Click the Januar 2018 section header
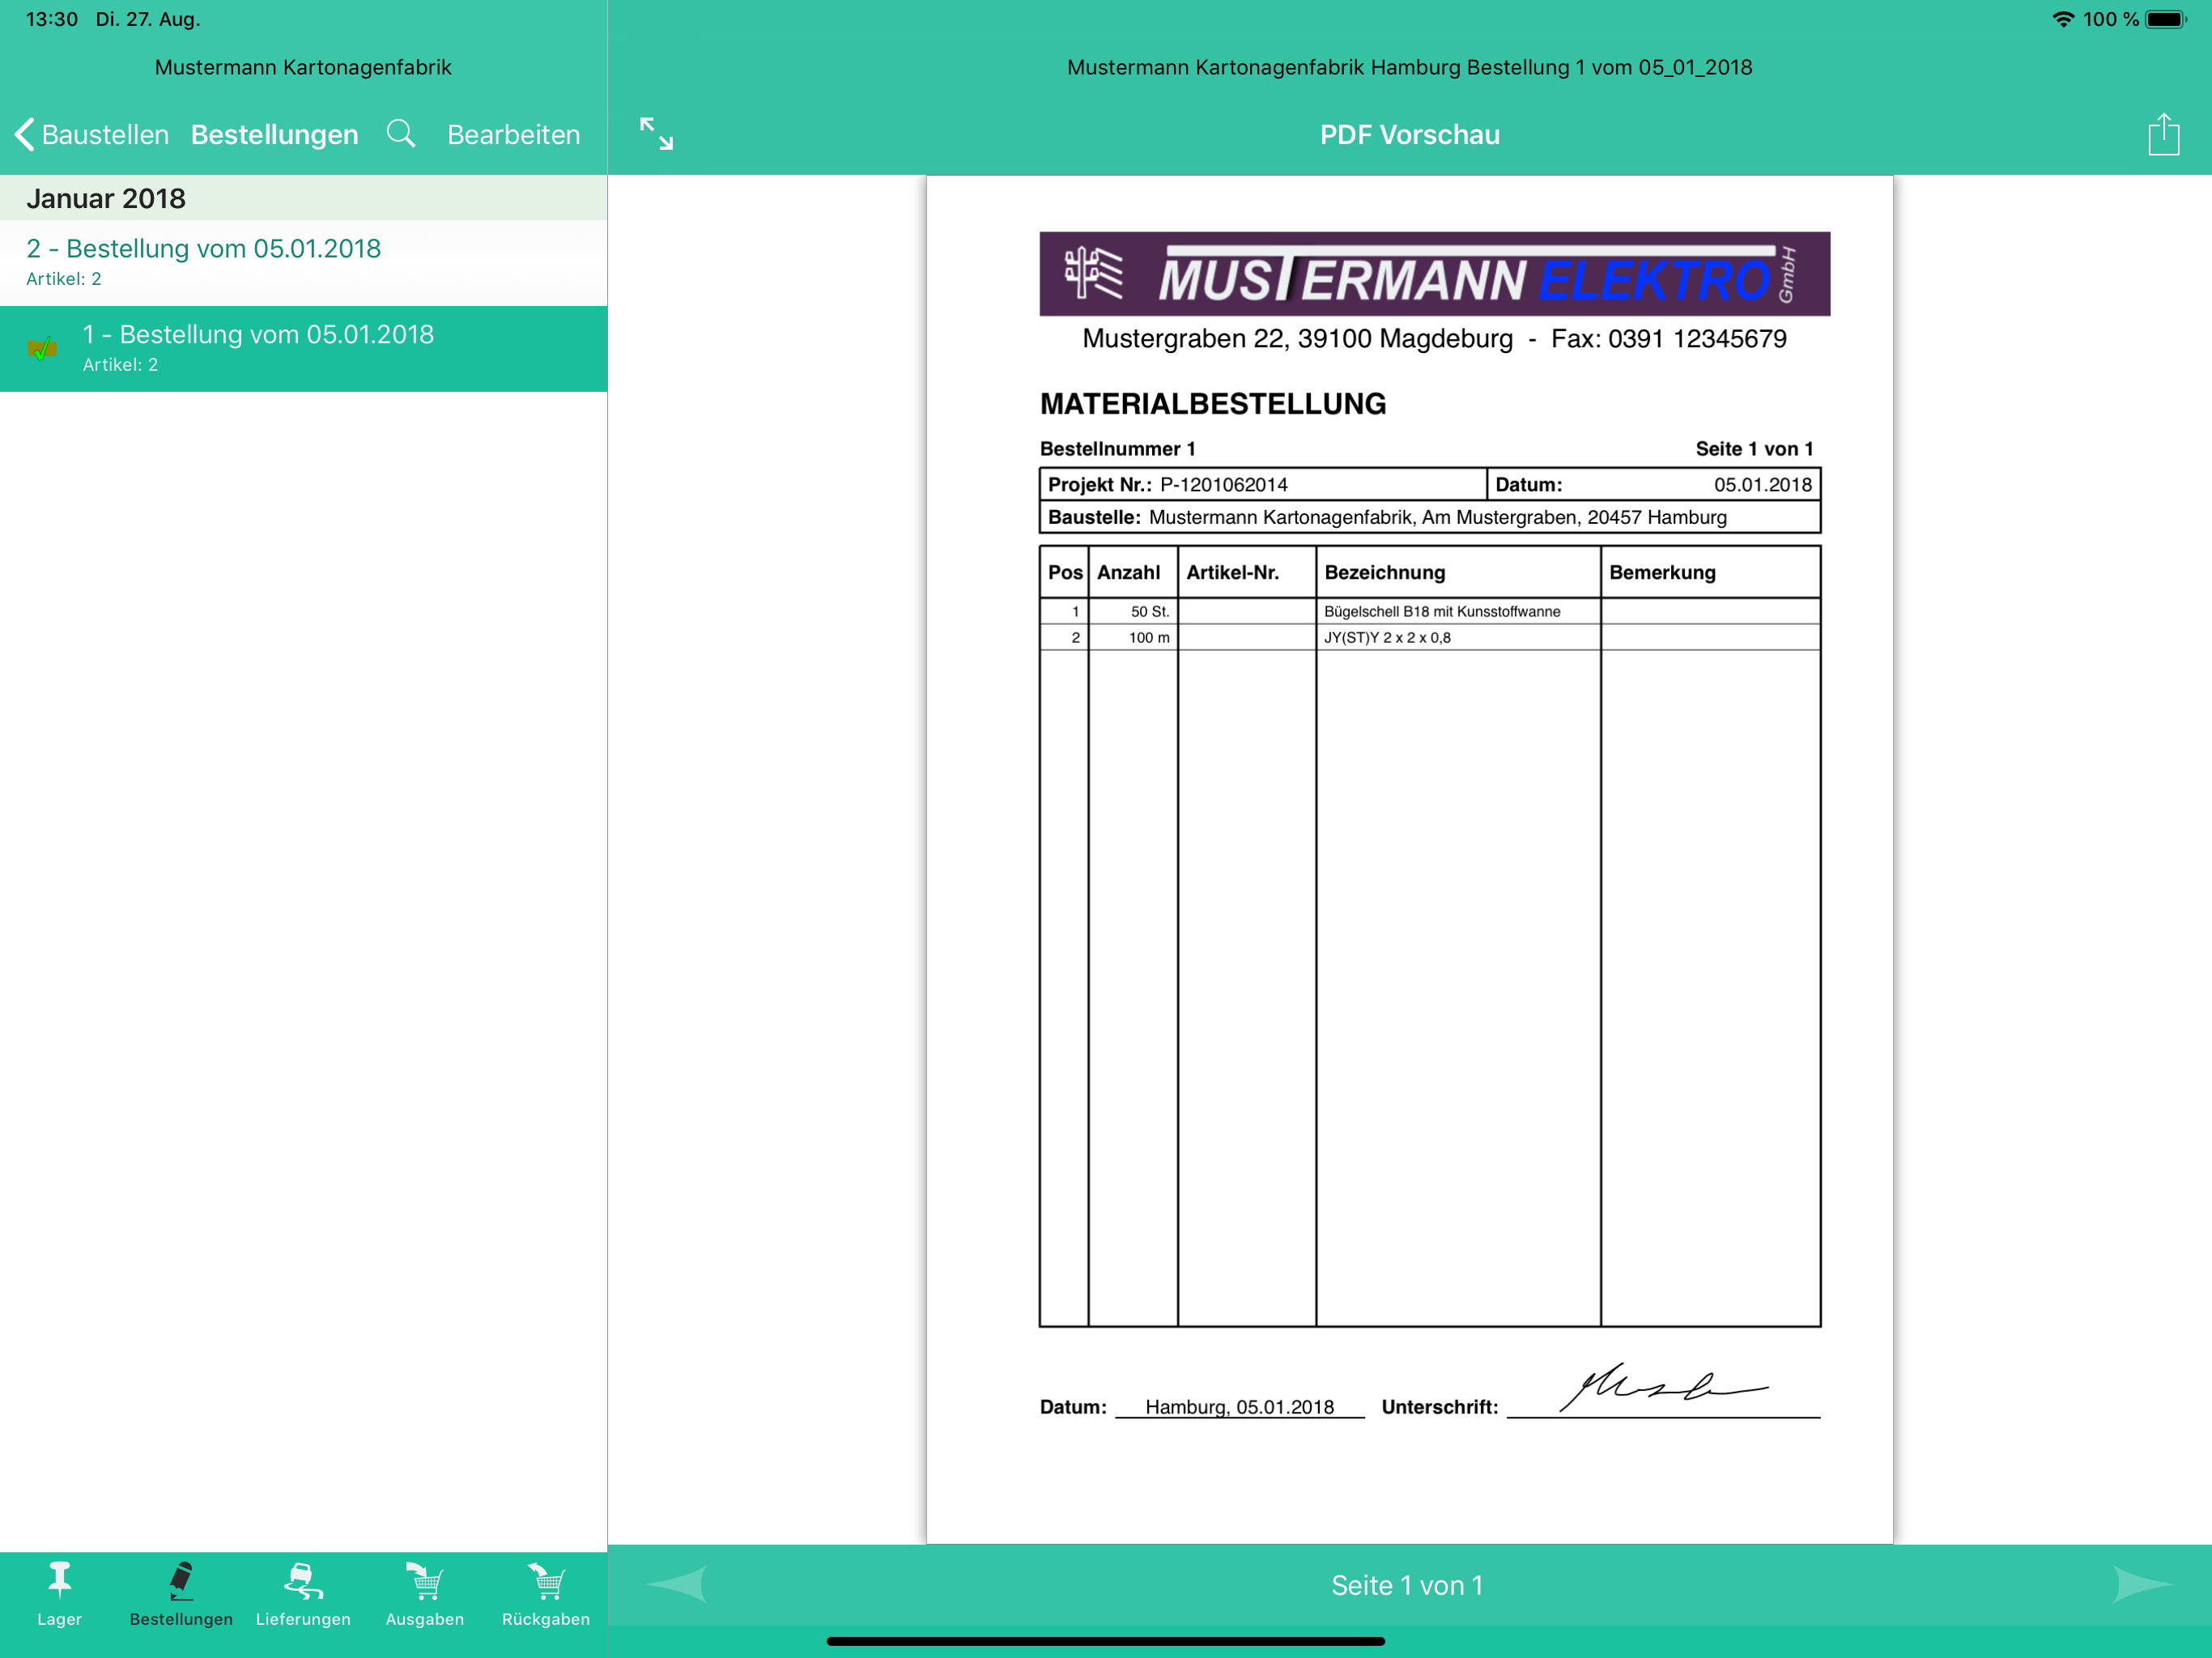Screen dimensions: 2212x1658 click(303, 198)
